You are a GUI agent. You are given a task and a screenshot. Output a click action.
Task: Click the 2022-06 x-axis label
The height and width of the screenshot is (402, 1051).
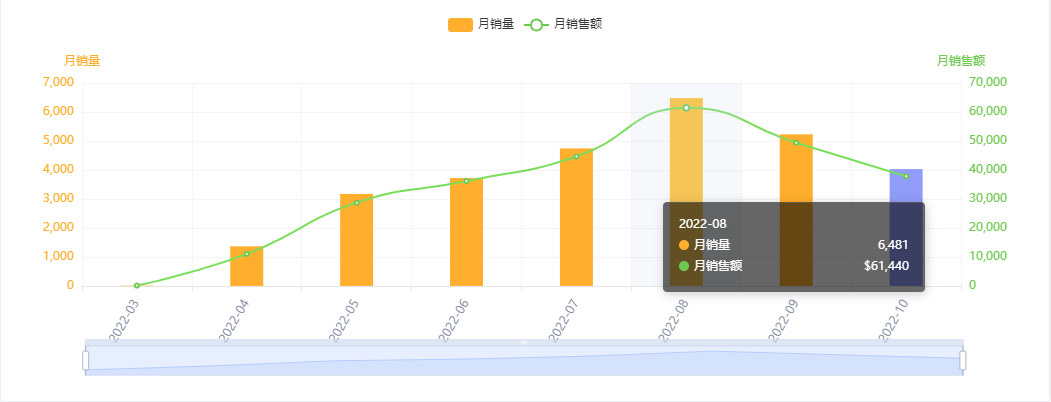[454, 320]
